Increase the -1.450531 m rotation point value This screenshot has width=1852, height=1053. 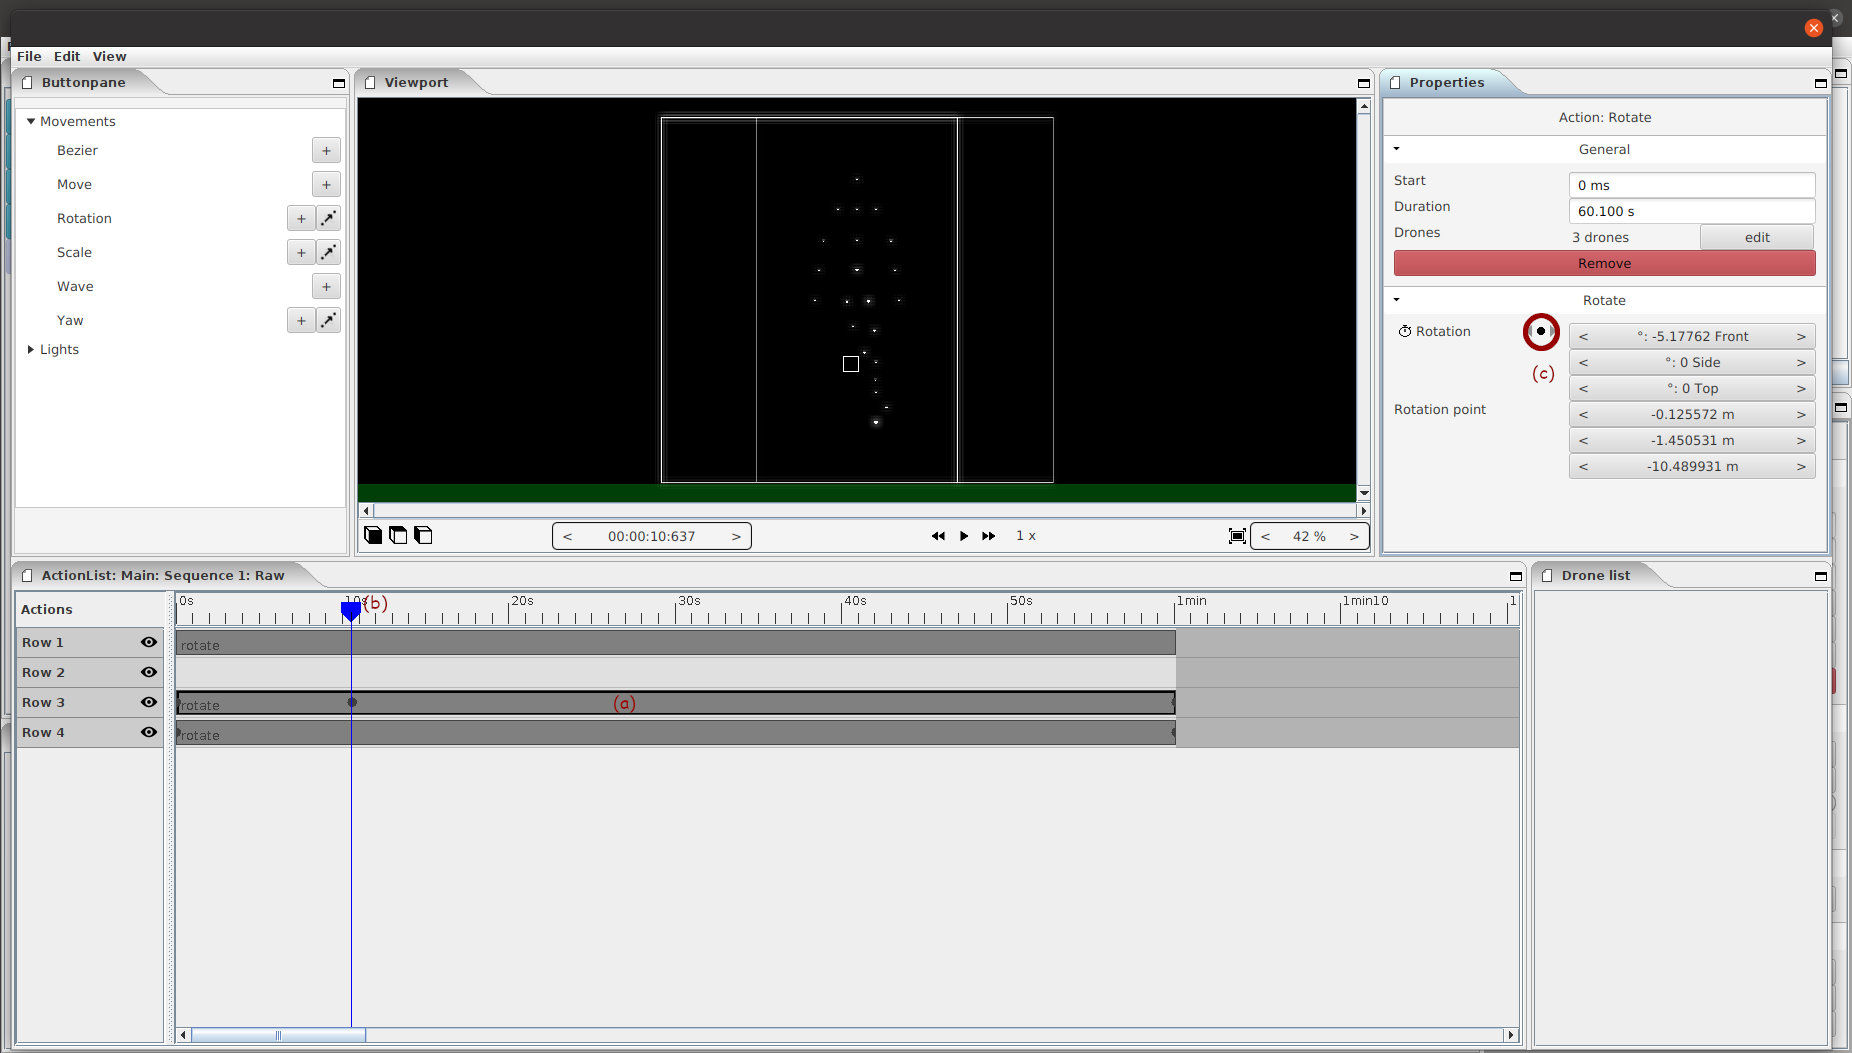point(1801,440)
